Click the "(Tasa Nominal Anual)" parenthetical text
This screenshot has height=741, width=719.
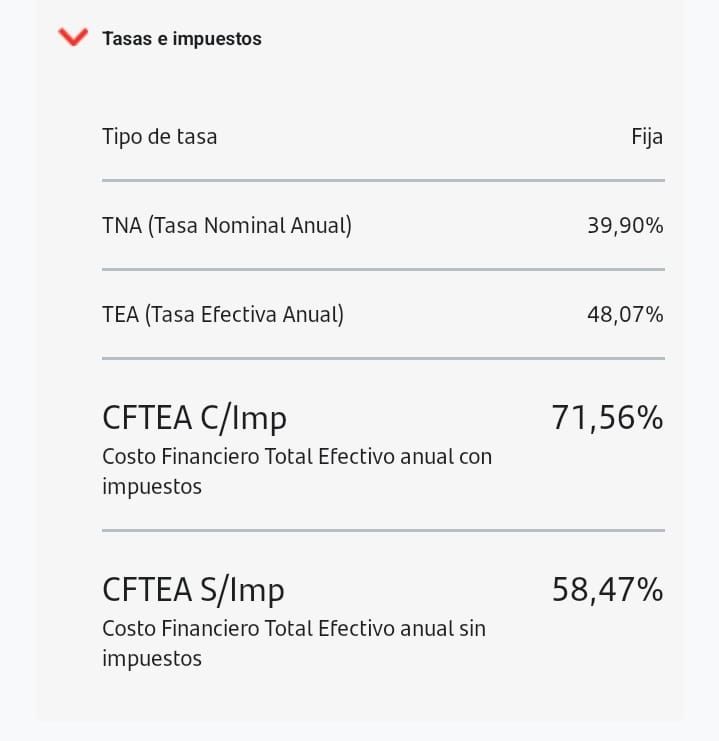click(x=250, y=226)
